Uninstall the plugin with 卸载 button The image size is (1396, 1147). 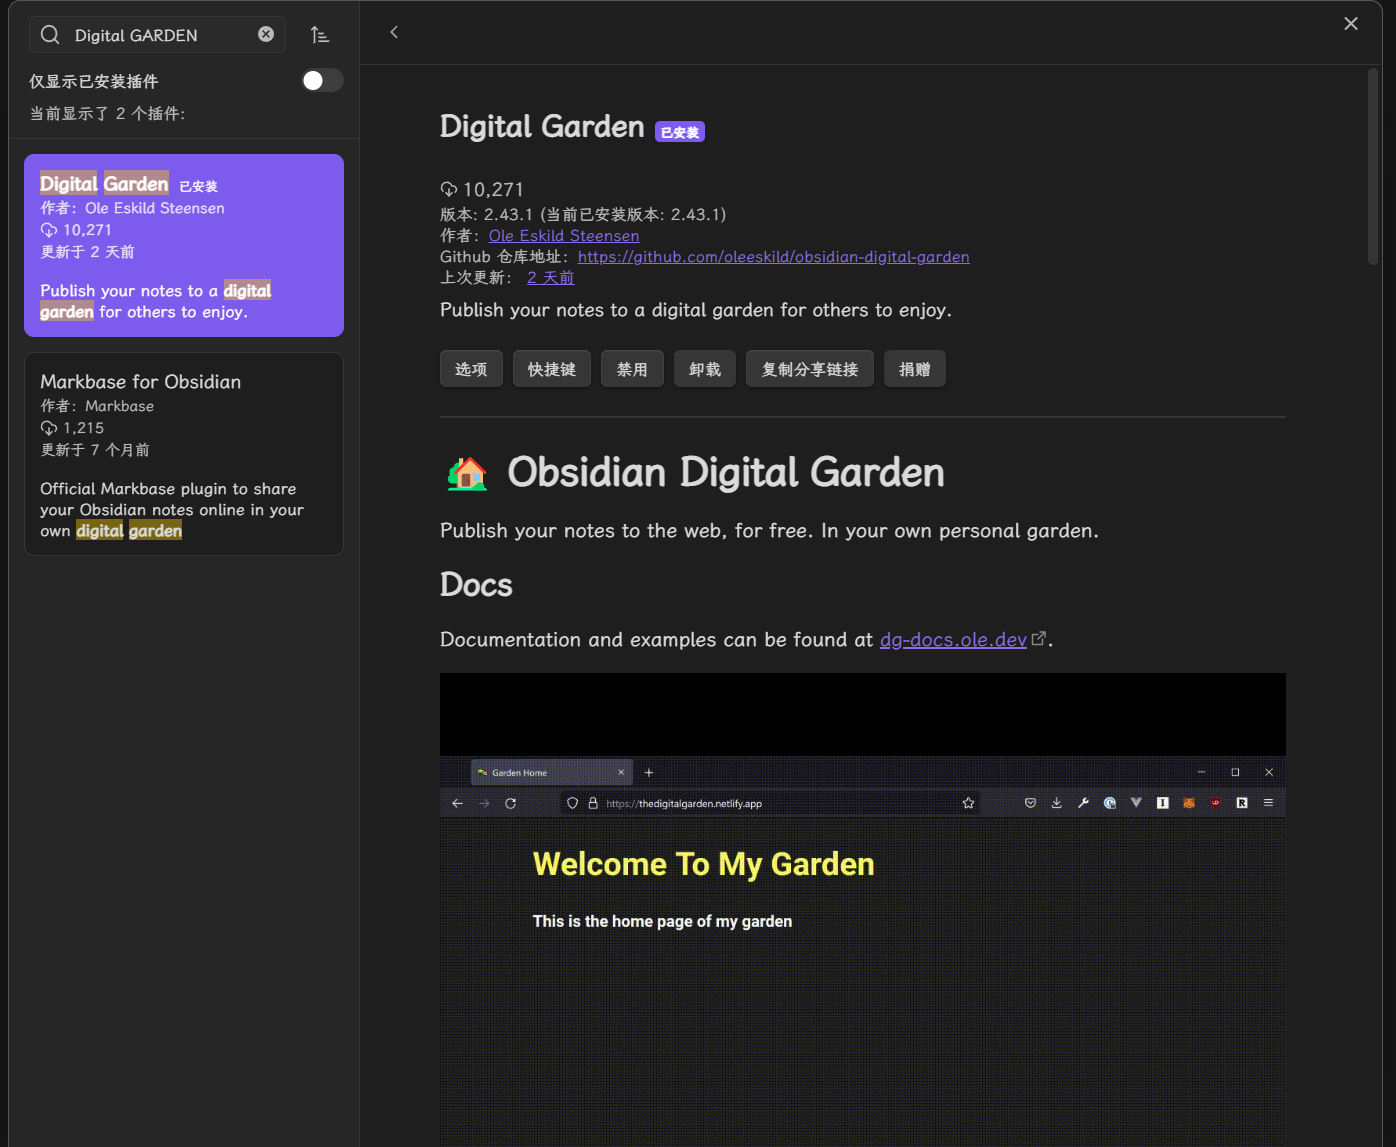[705, 369]
